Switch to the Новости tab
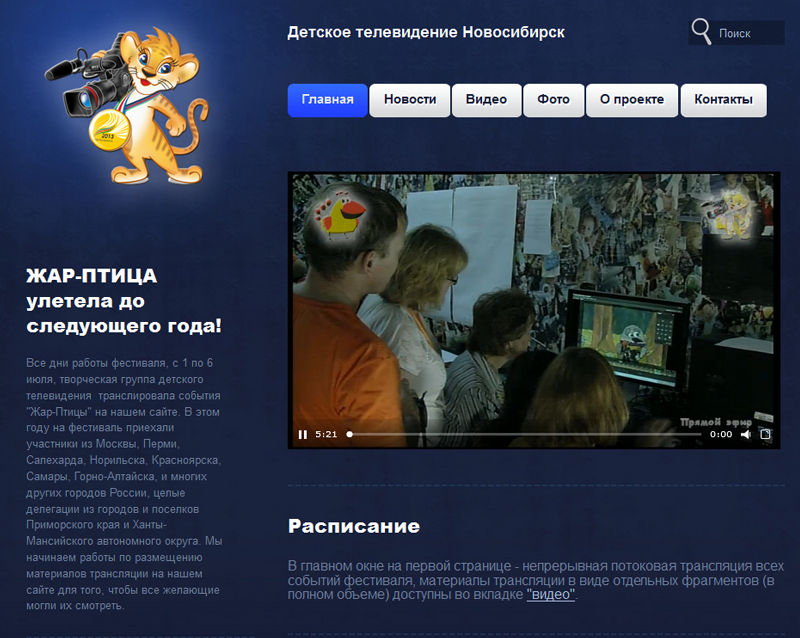The image size is (800, 638). coord(410,100)
